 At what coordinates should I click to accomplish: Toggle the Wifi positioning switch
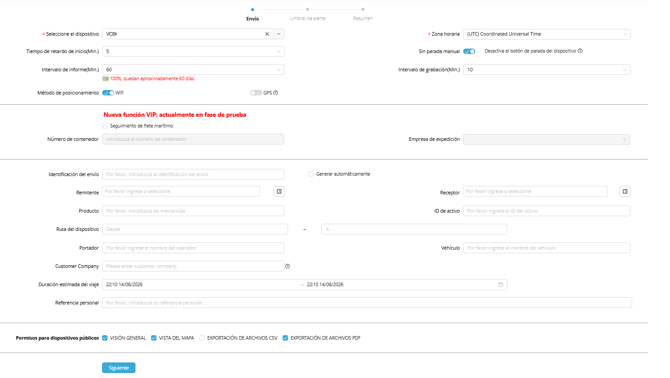[108, 93]
